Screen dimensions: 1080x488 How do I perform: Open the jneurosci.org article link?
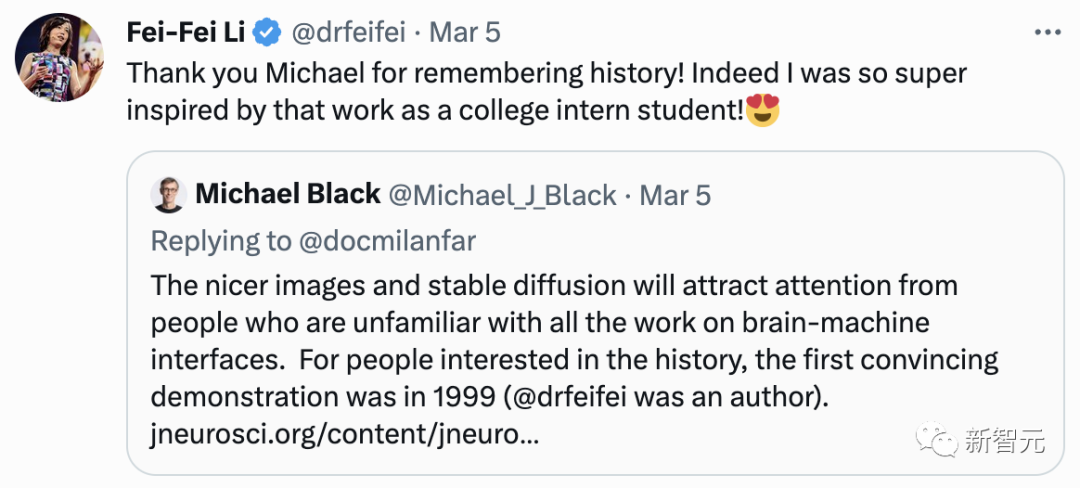coord(345,435)
